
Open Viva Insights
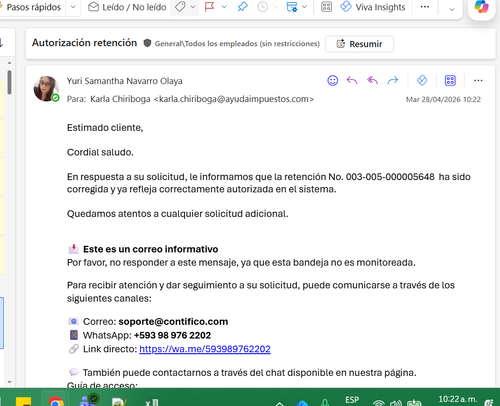coord(373,7)
